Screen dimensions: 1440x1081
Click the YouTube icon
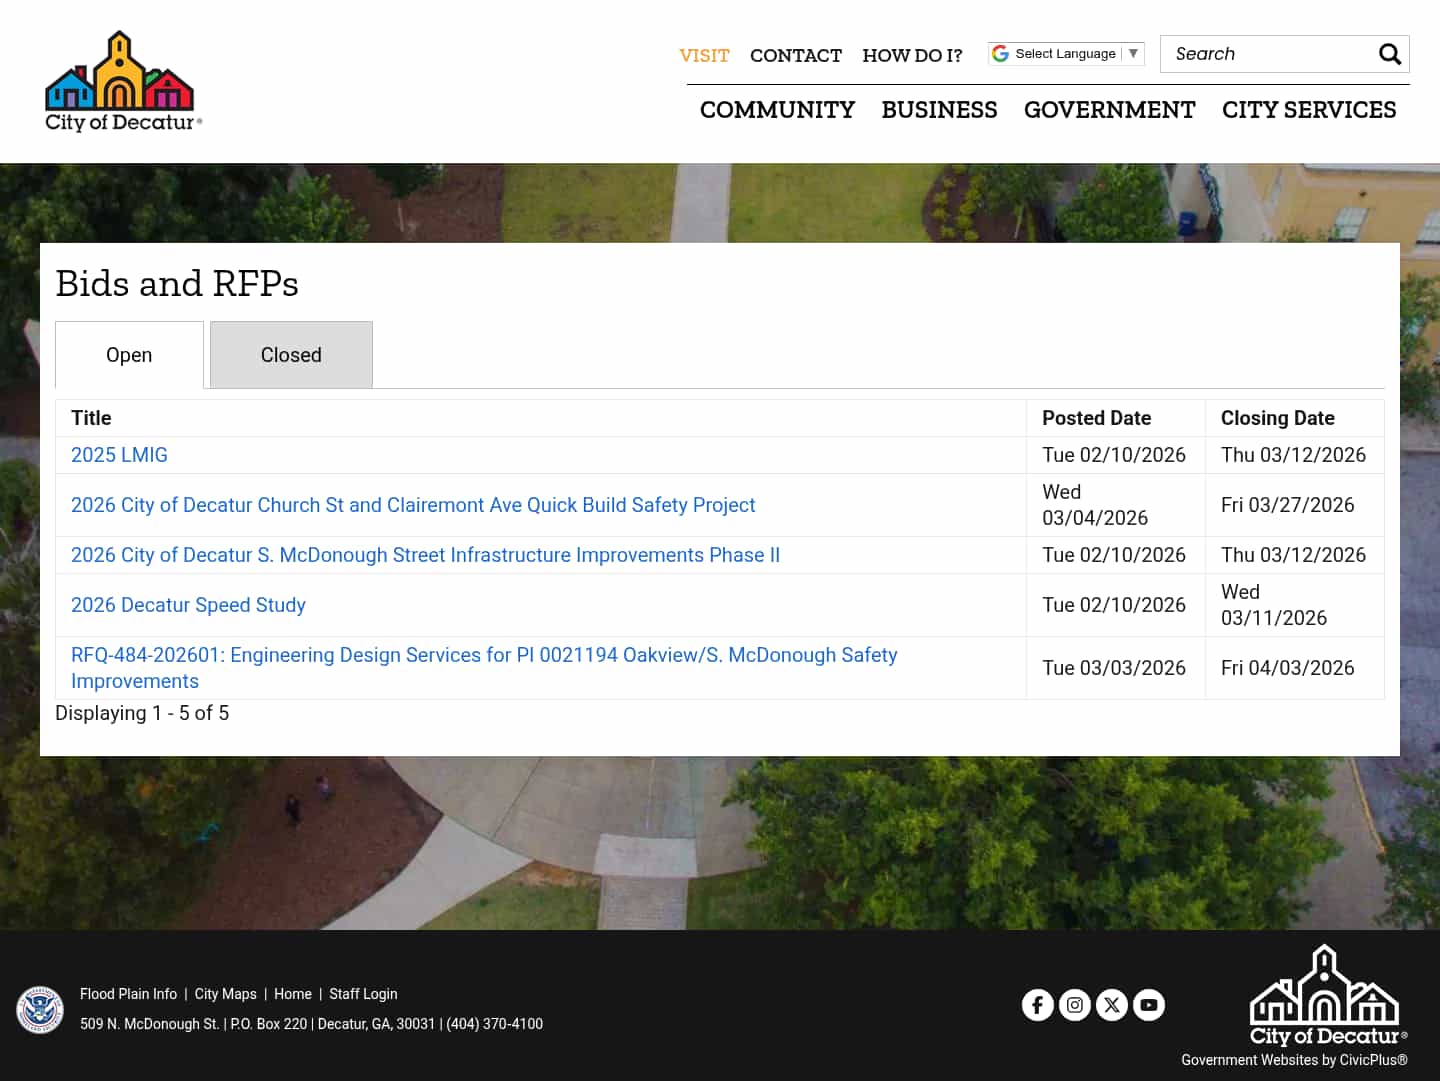point(1149,1005)
